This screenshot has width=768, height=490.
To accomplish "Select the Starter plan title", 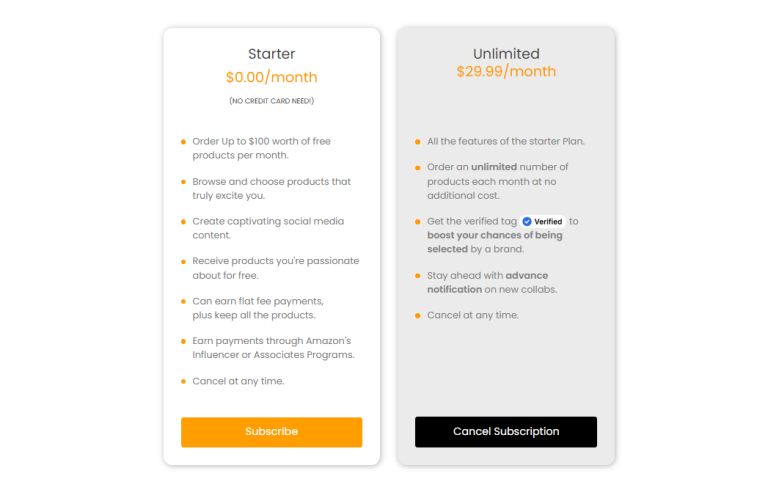I will pos(271,54).
